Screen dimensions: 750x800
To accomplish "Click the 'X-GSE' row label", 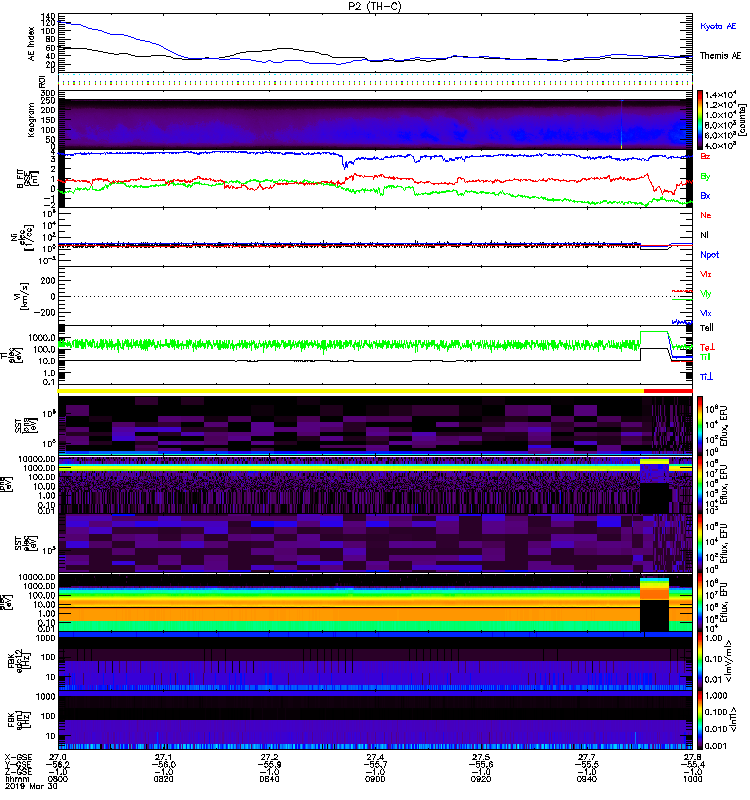I will click(x=18, y=757).
